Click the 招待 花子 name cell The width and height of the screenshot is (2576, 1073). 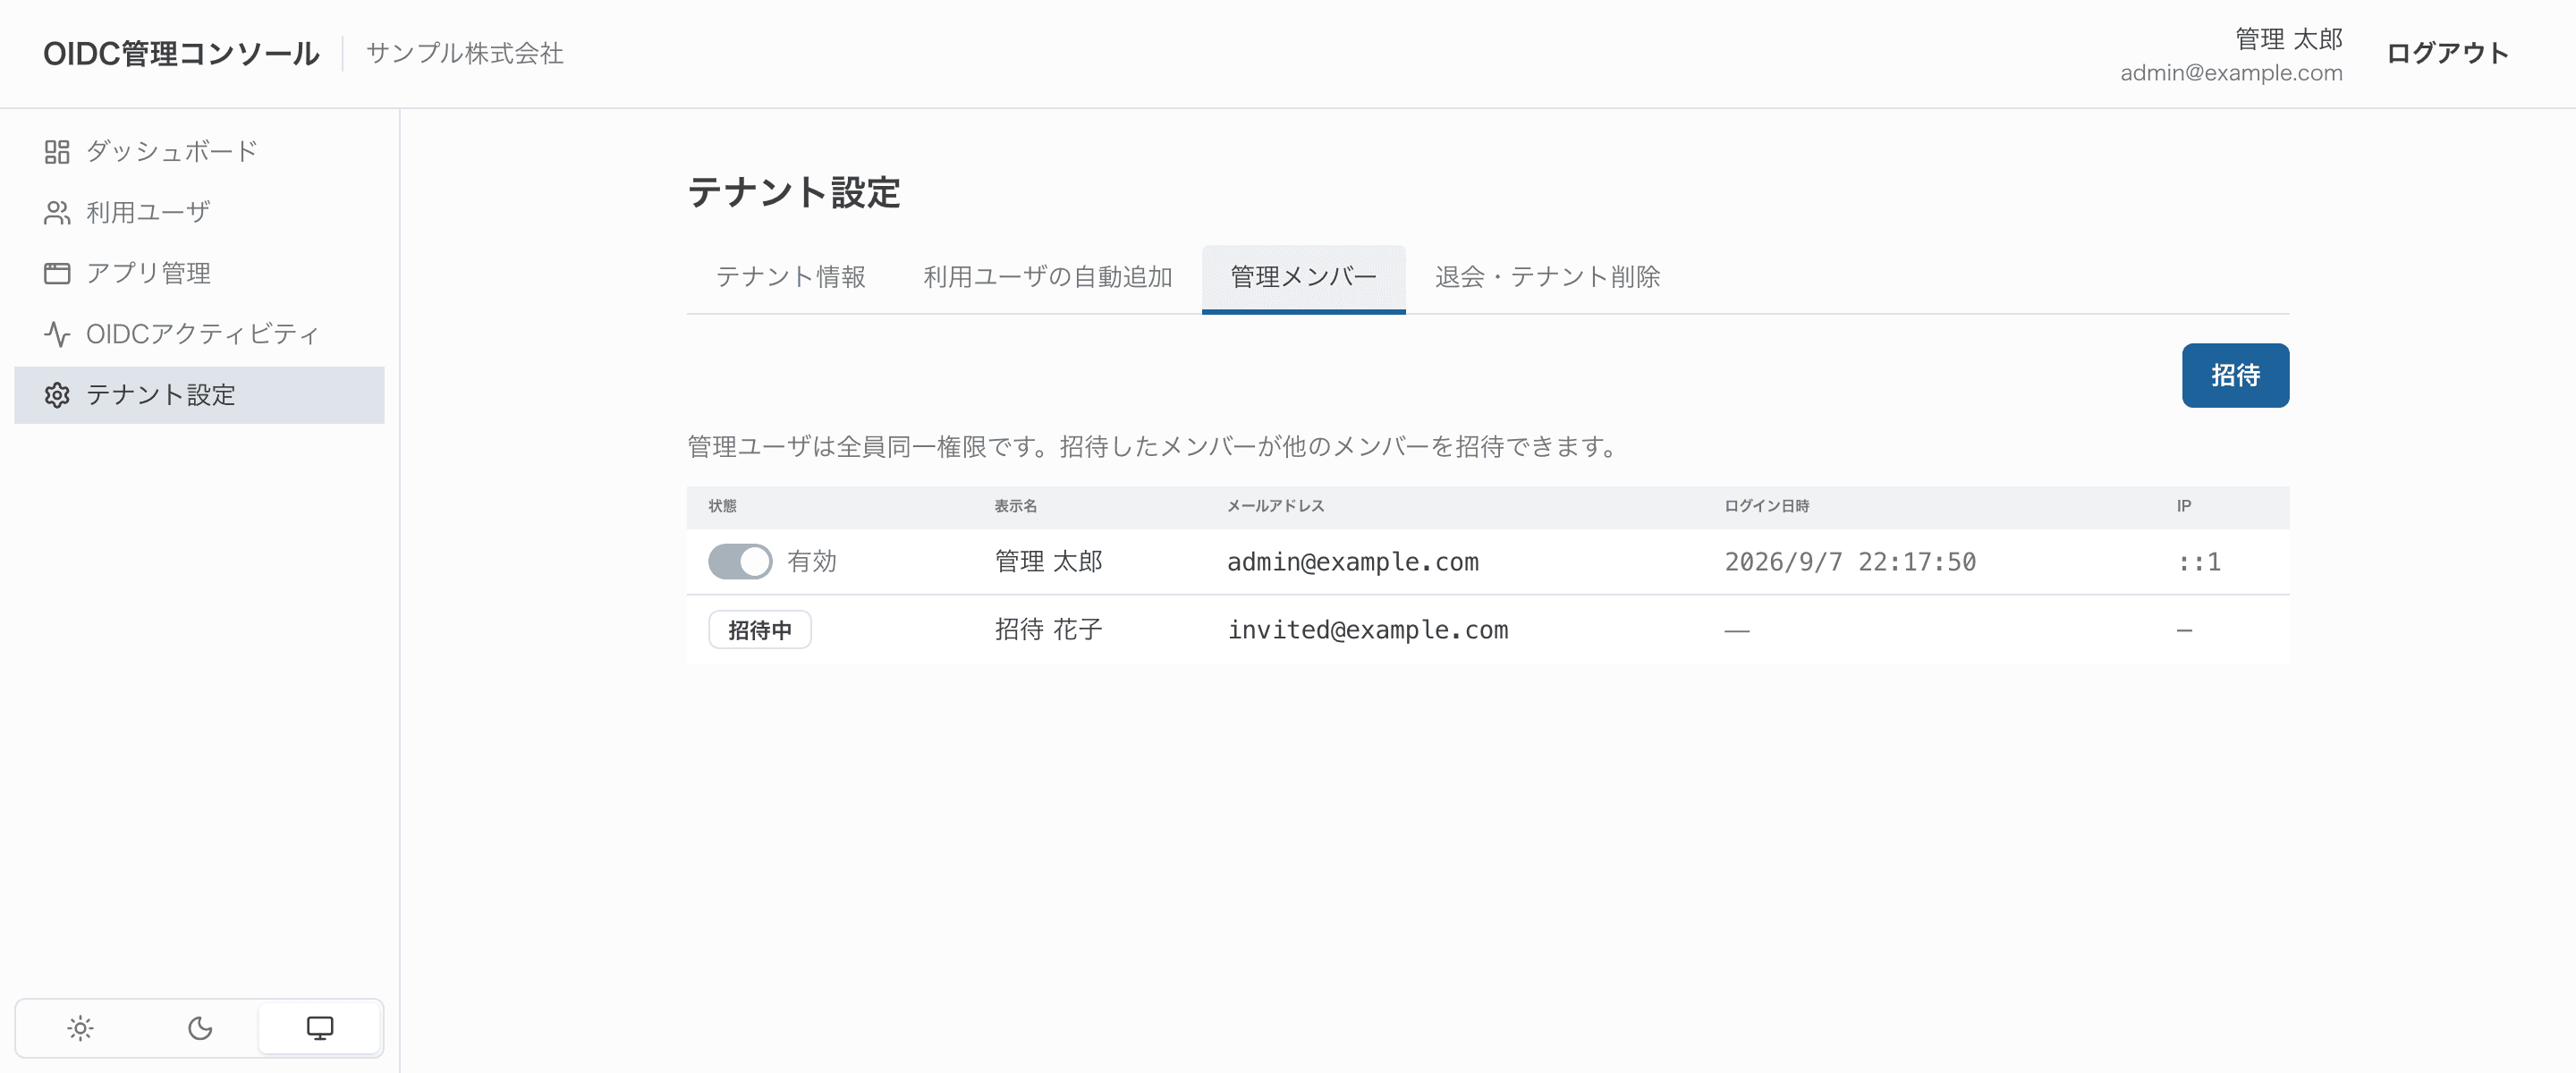tap(1048, 629)
